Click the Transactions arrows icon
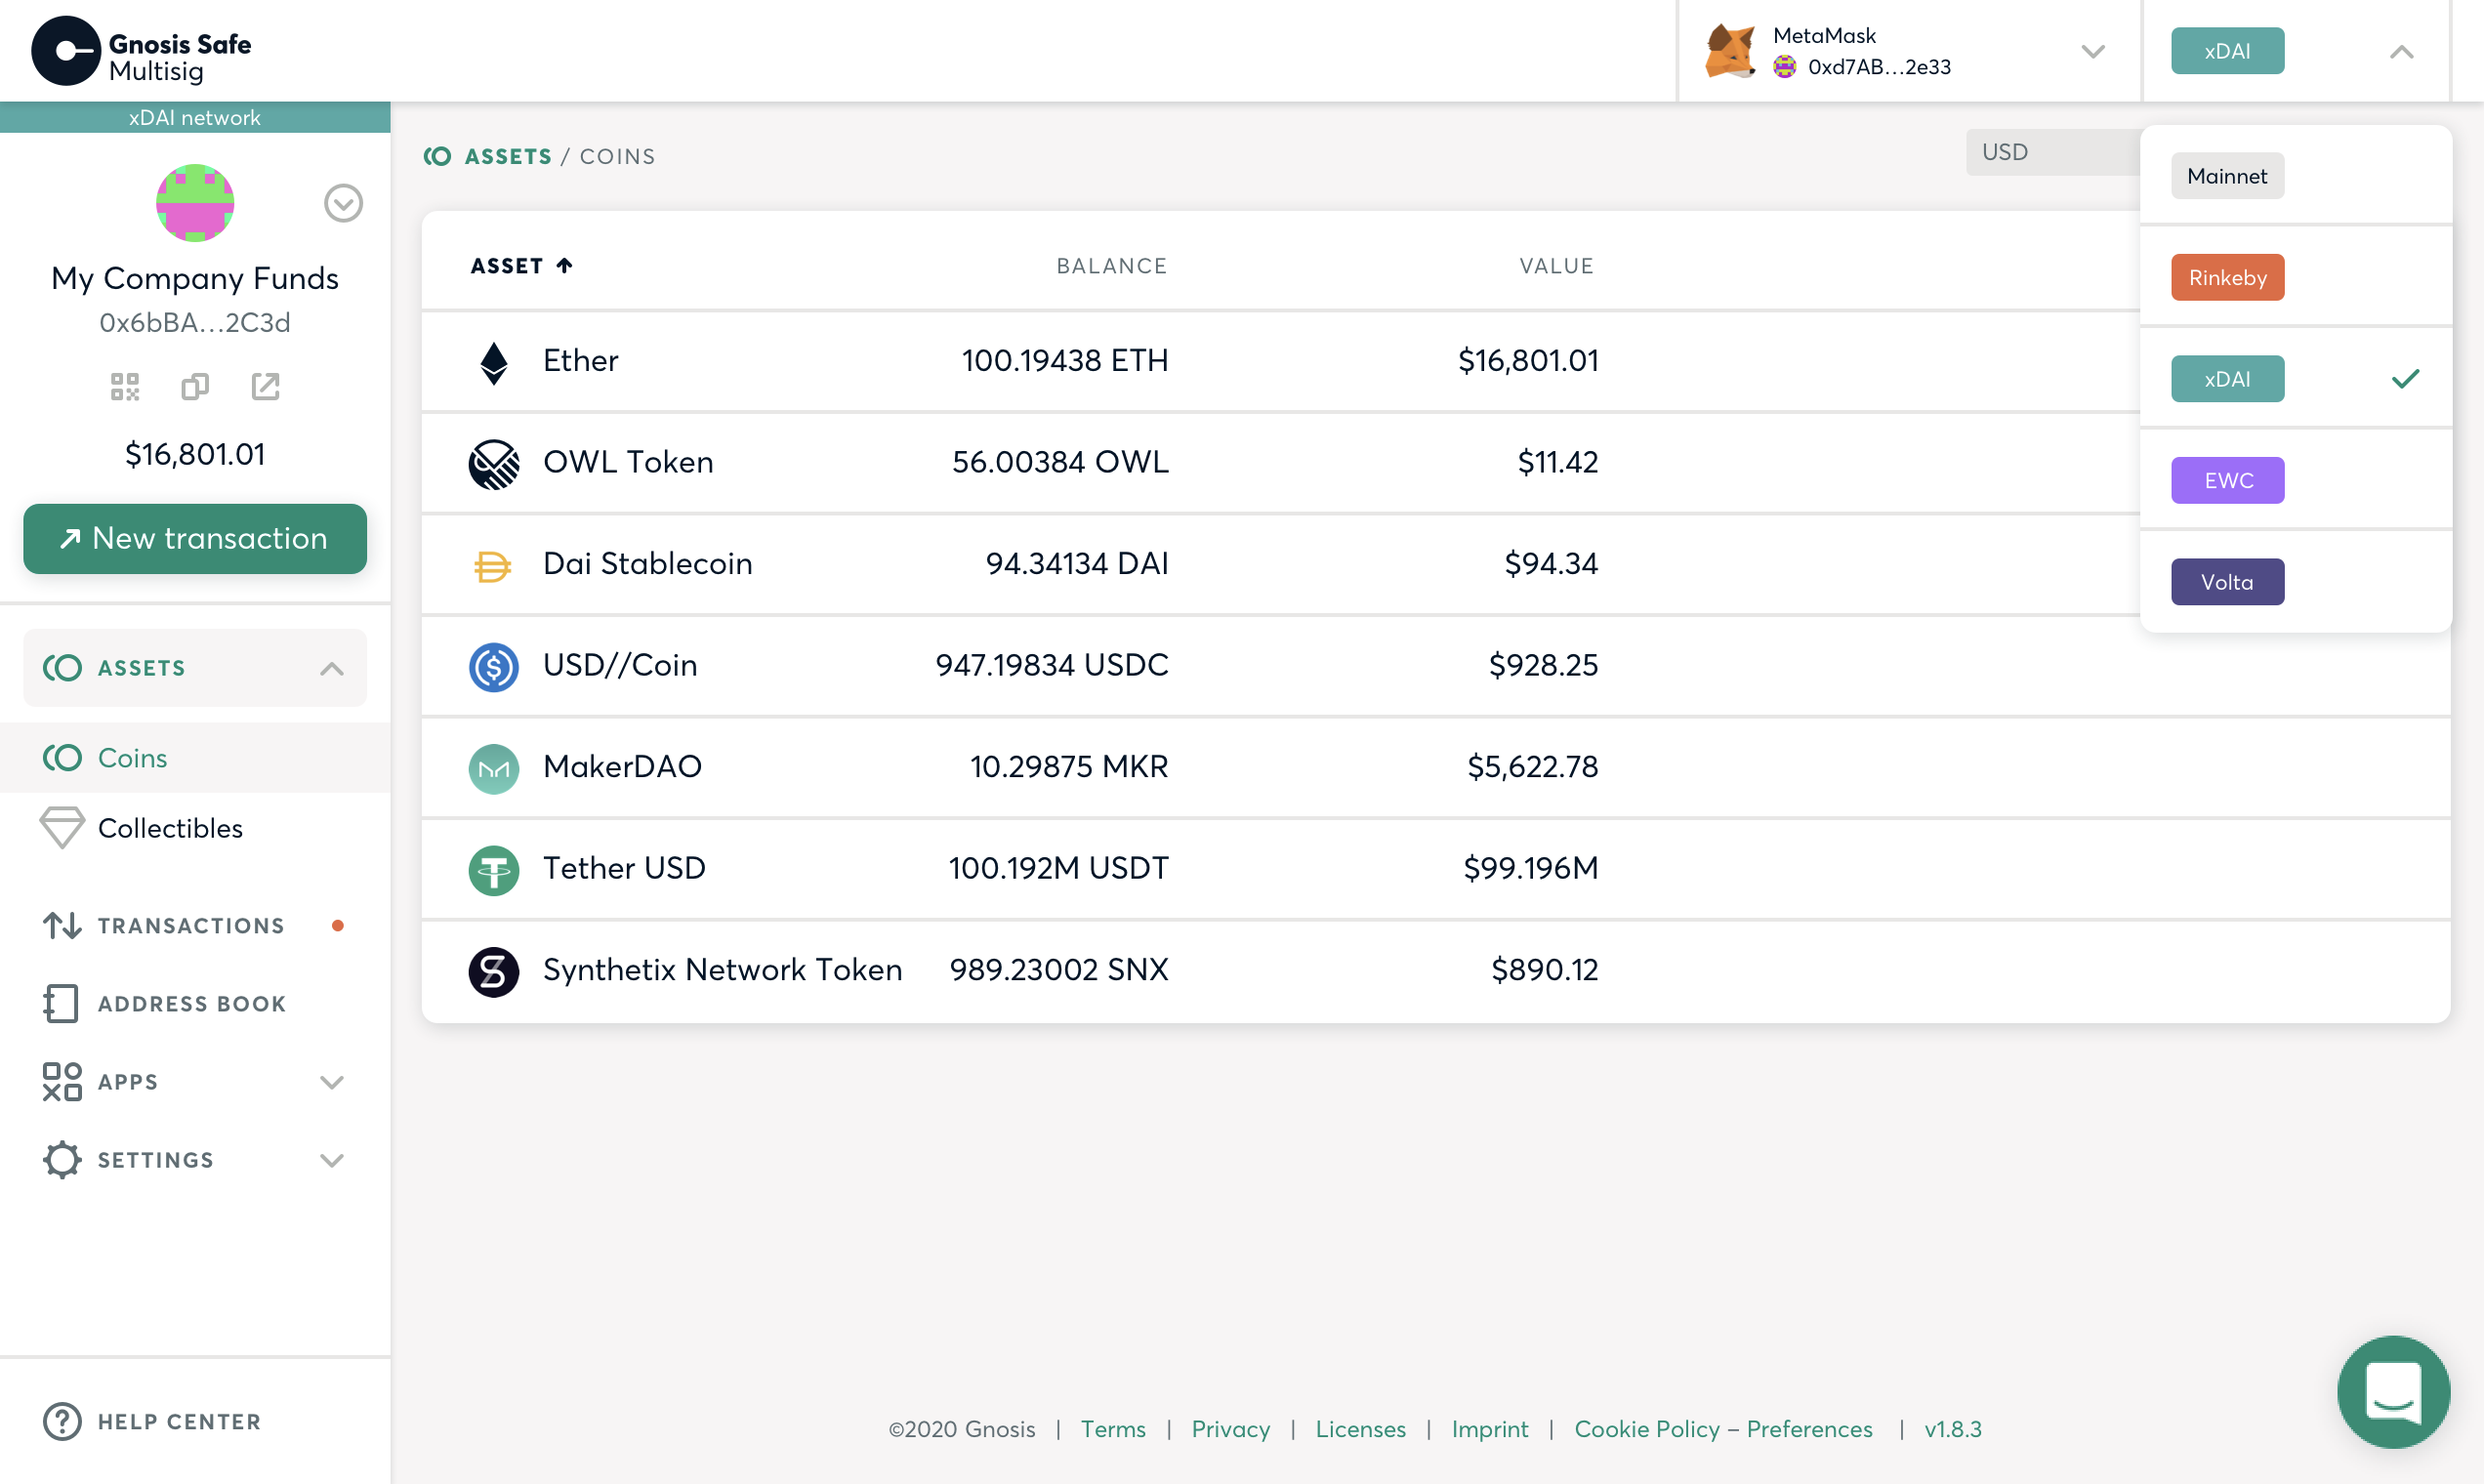 click(62, 926)
